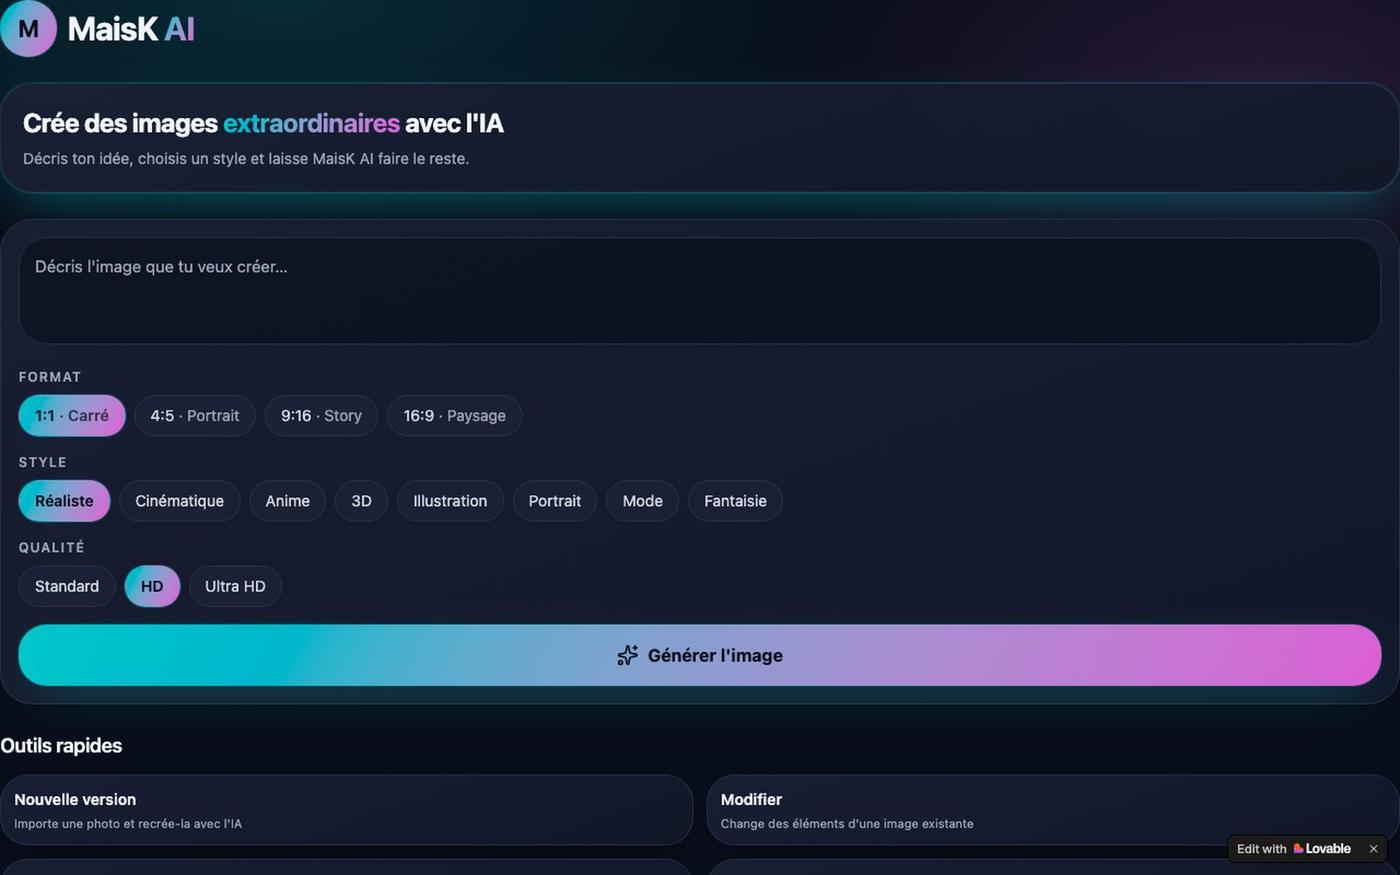This screenshot has height=875, width=1400.
Task: Click the STYLE section label
Action: pyautogui.click(x=43, y=462)
